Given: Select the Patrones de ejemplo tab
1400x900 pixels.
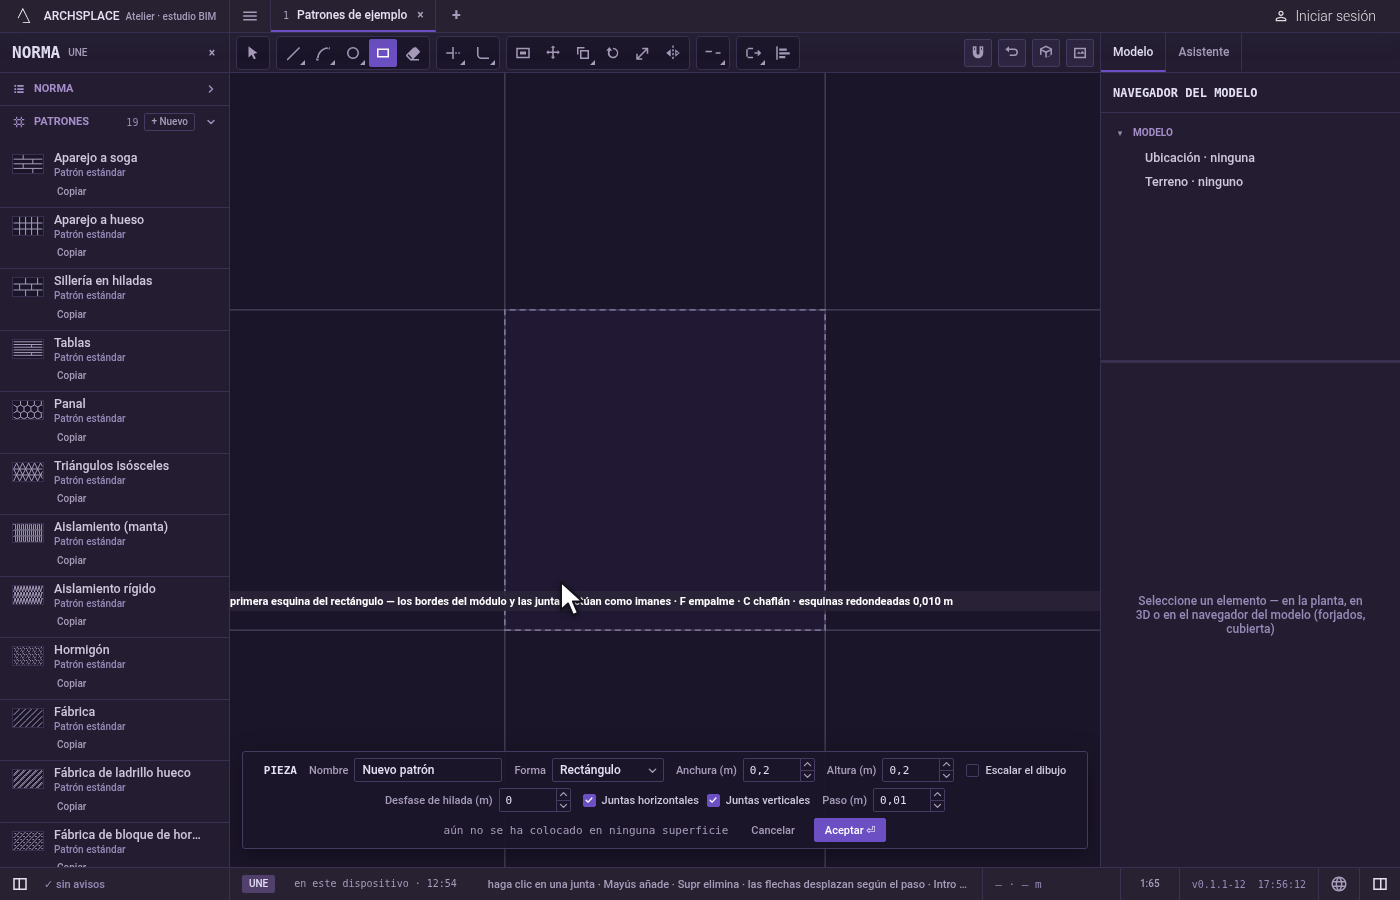Looking at the screenshot, I should point(352,15).
